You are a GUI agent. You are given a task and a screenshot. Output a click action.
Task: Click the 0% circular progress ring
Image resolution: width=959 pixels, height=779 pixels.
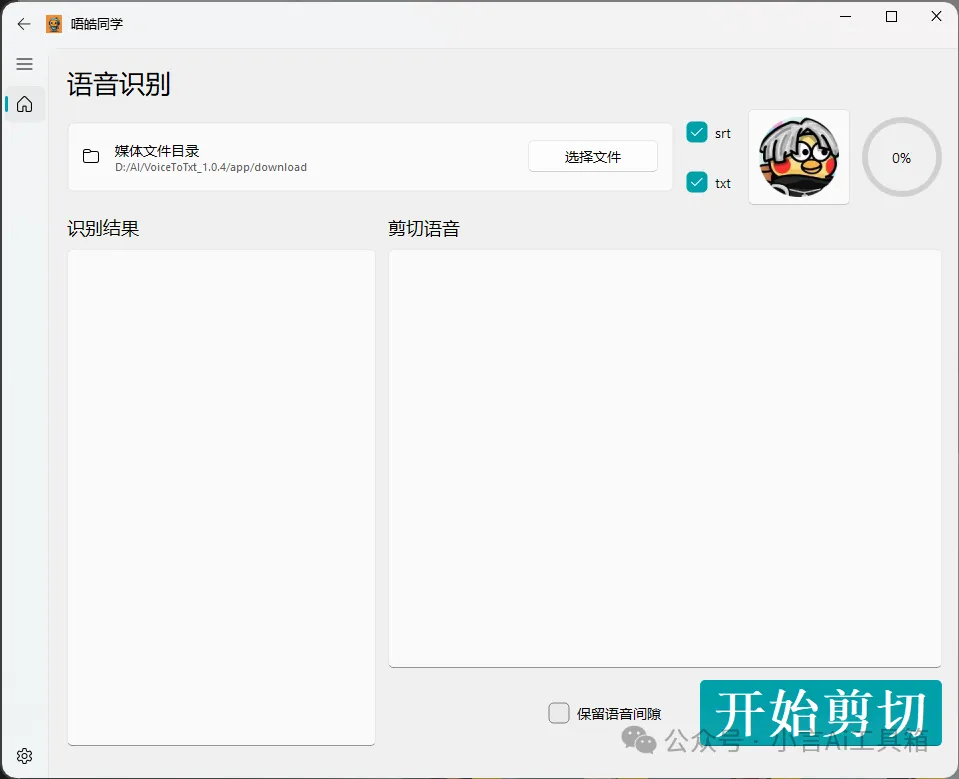click(901, 157)
